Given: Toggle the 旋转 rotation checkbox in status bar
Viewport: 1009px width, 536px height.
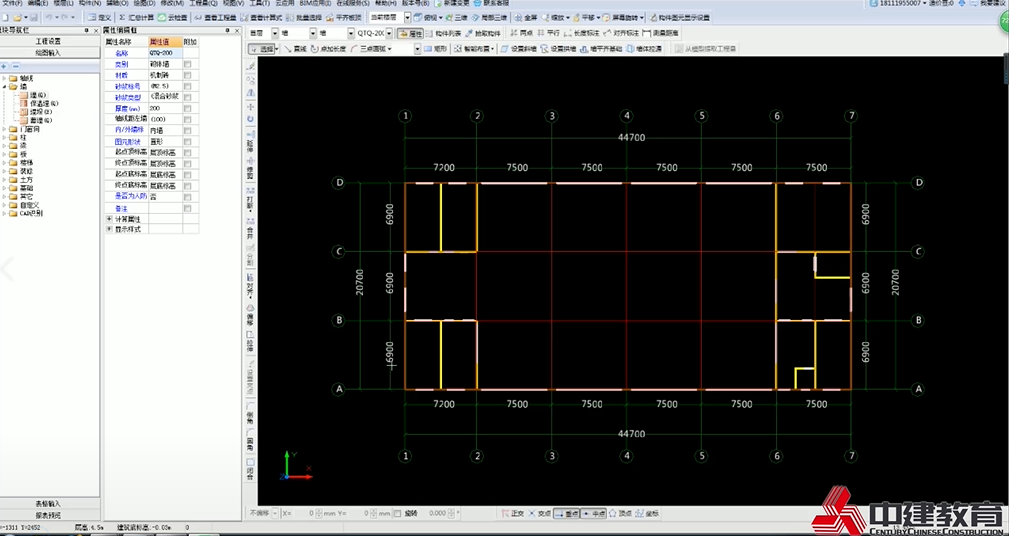Looking at the screenshot, I should point(397,513).
